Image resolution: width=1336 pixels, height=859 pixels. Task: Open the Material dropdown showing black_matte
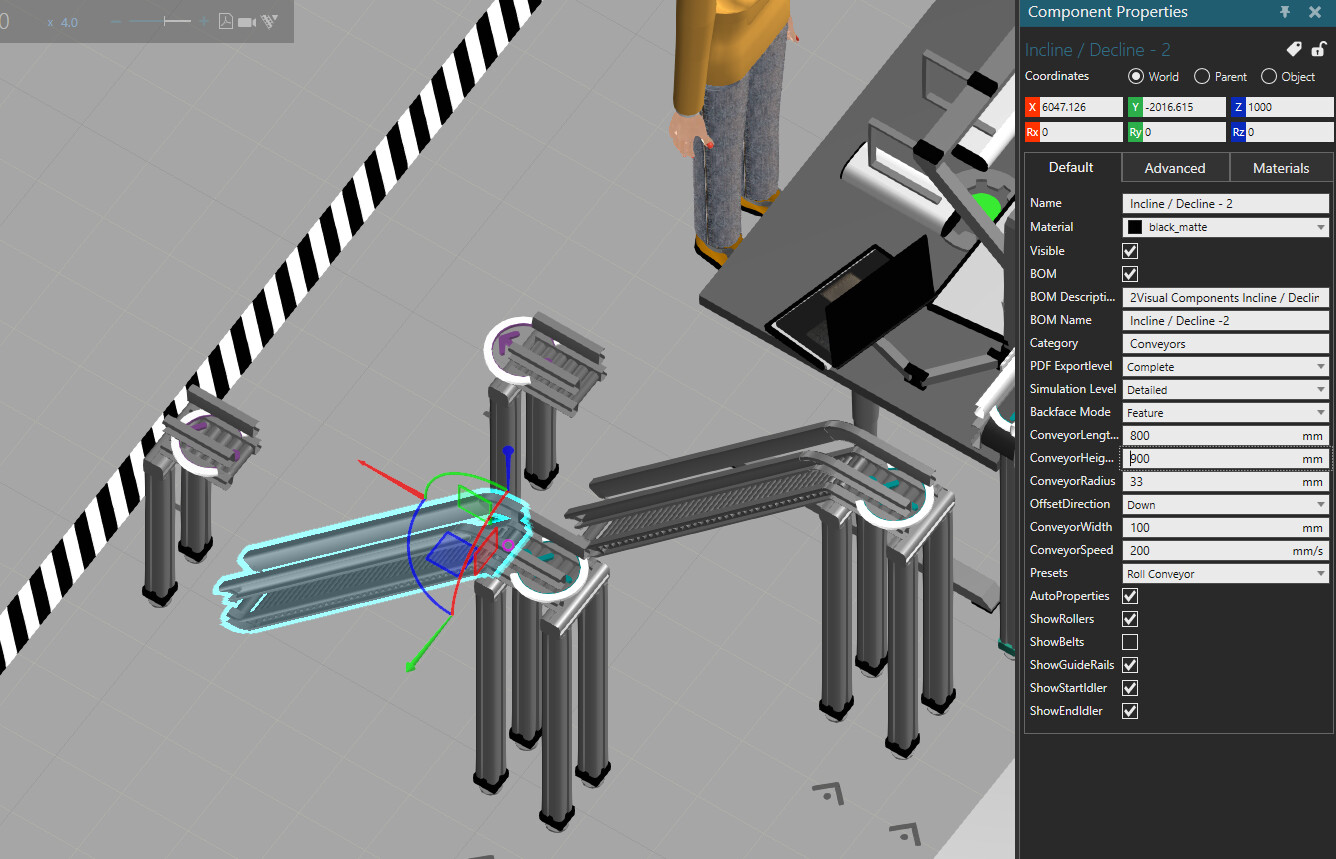[x=1226, y=227]
